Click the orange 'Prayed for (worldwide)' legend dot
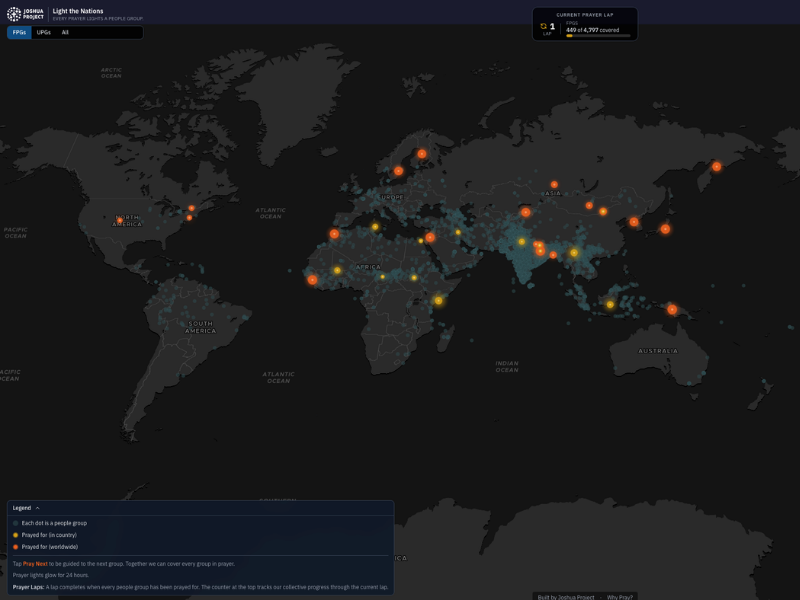This screenshot has width=800, height=600. (x=17, y=547)
